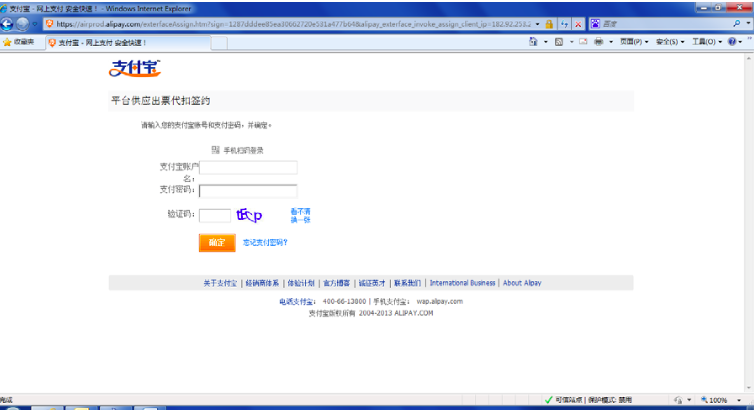Click the 电话支付宝 link
The width and height of the screenshot is (755, 411).
(296, 302)
